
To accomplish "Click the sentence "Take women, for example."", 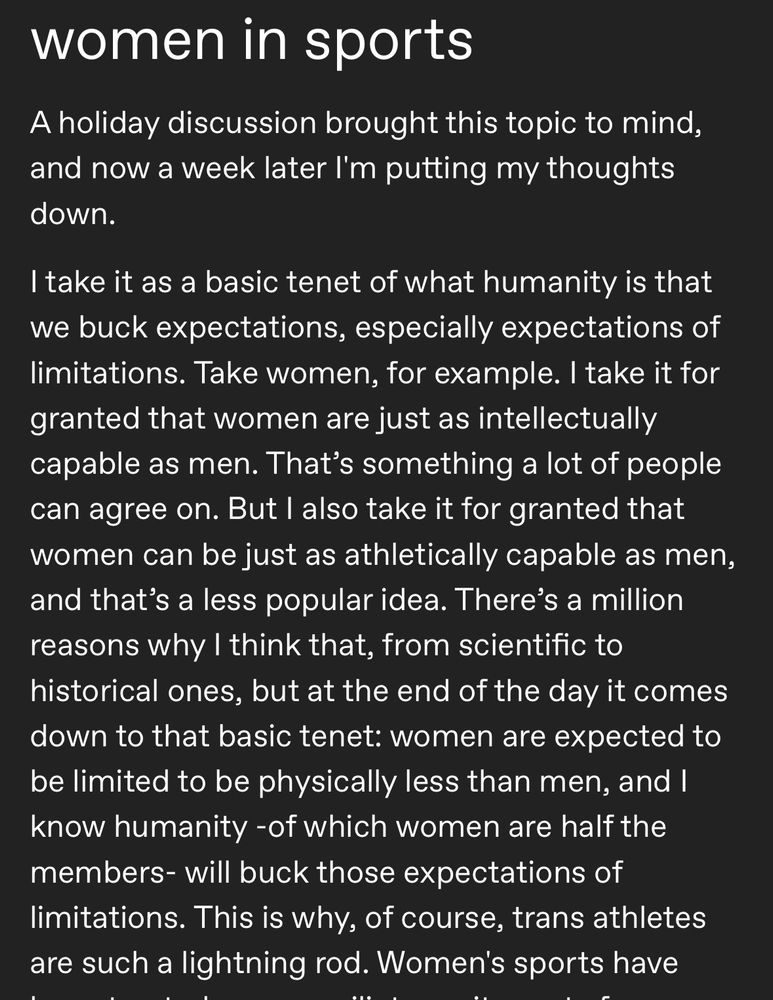I will pos(376,374).
